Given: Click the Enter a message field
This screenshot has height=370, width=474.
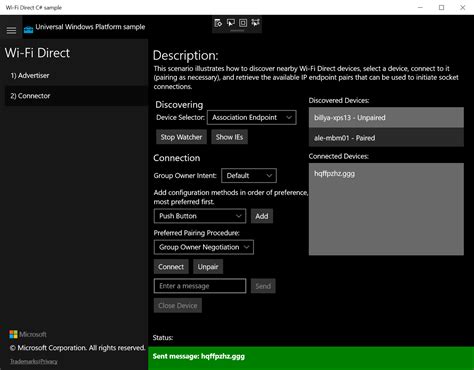Looking at the screenshot, I should (x=200, y=286).
